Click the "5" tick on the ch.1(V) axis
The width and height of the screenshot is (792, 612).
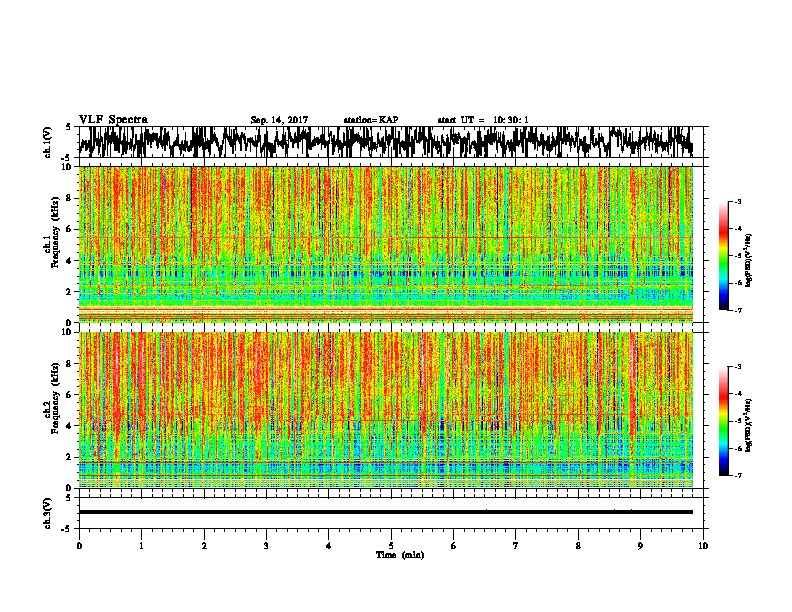pyautogui.click(x=68, y=127)
